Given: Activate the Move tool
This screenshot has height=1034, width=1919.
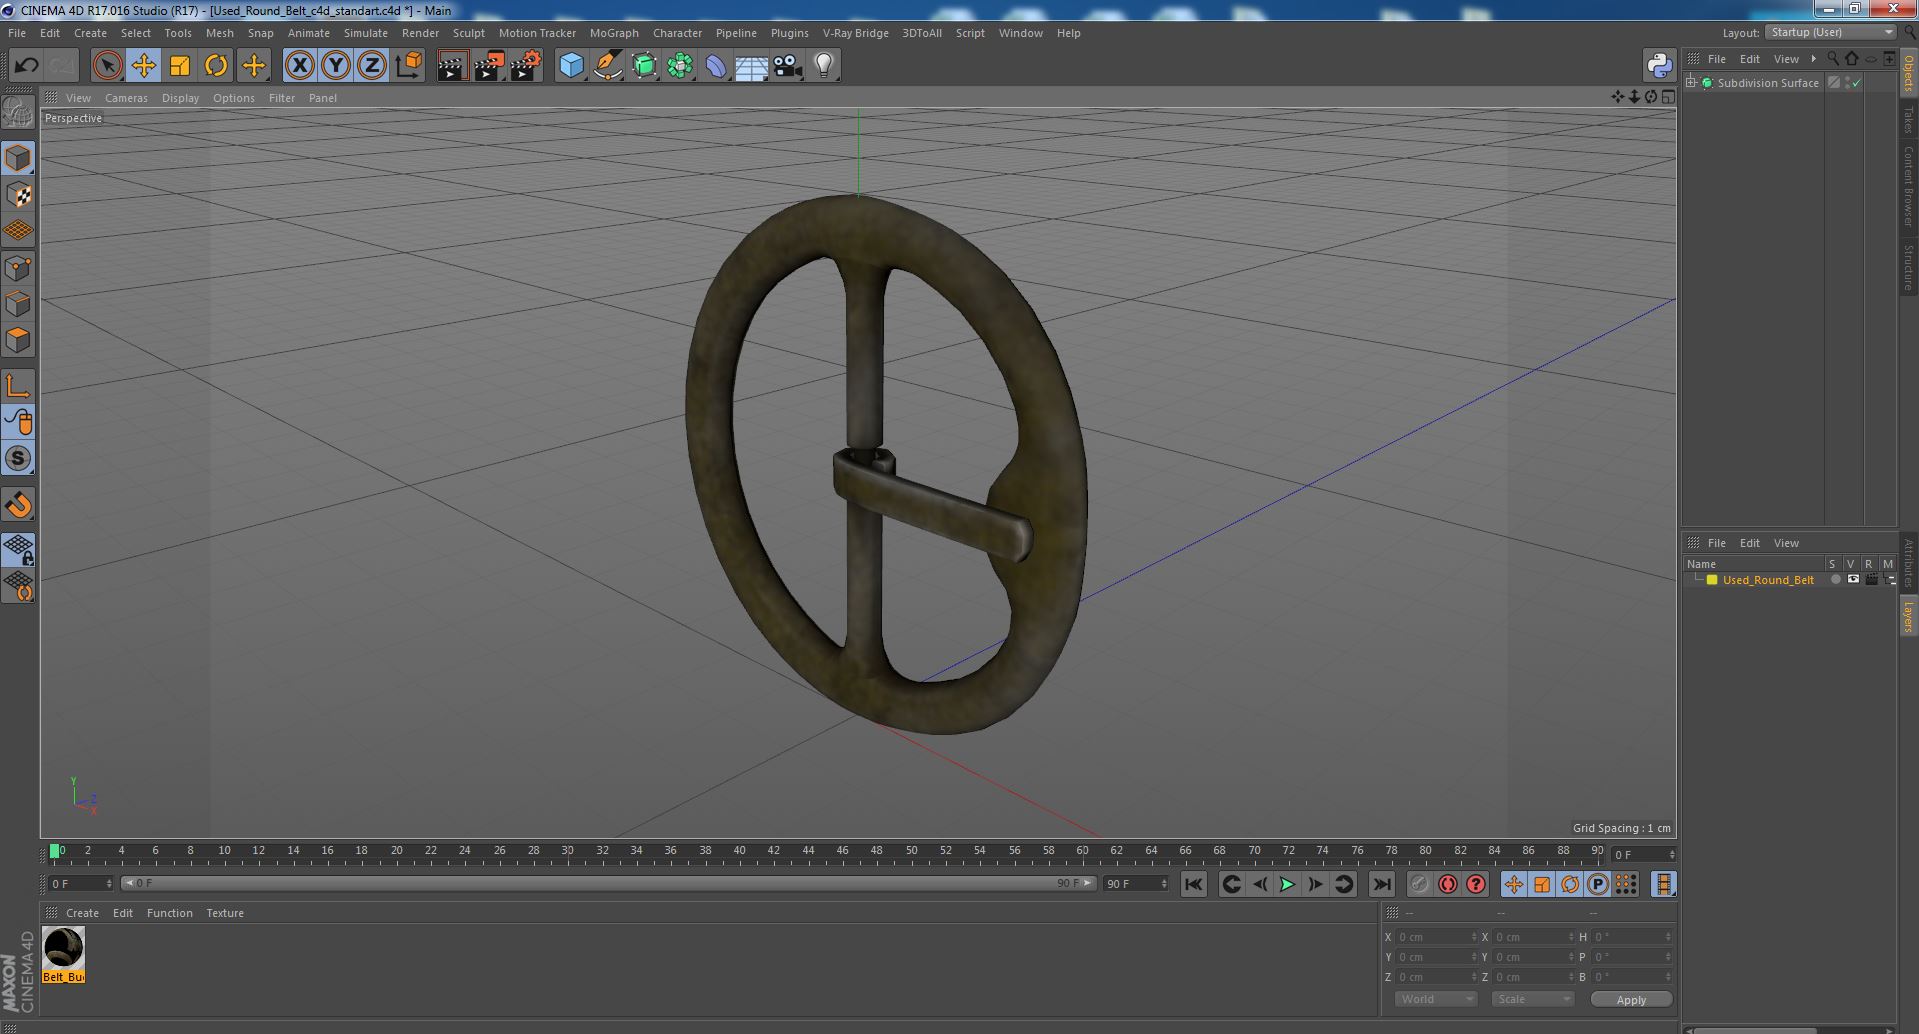Looking at the screenshot, I should (143, 66).
